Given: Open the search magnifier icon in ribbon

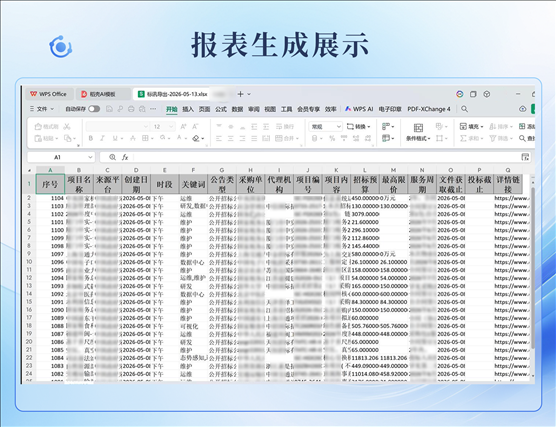Looking at the screenshot, I should tap(464, 109).
